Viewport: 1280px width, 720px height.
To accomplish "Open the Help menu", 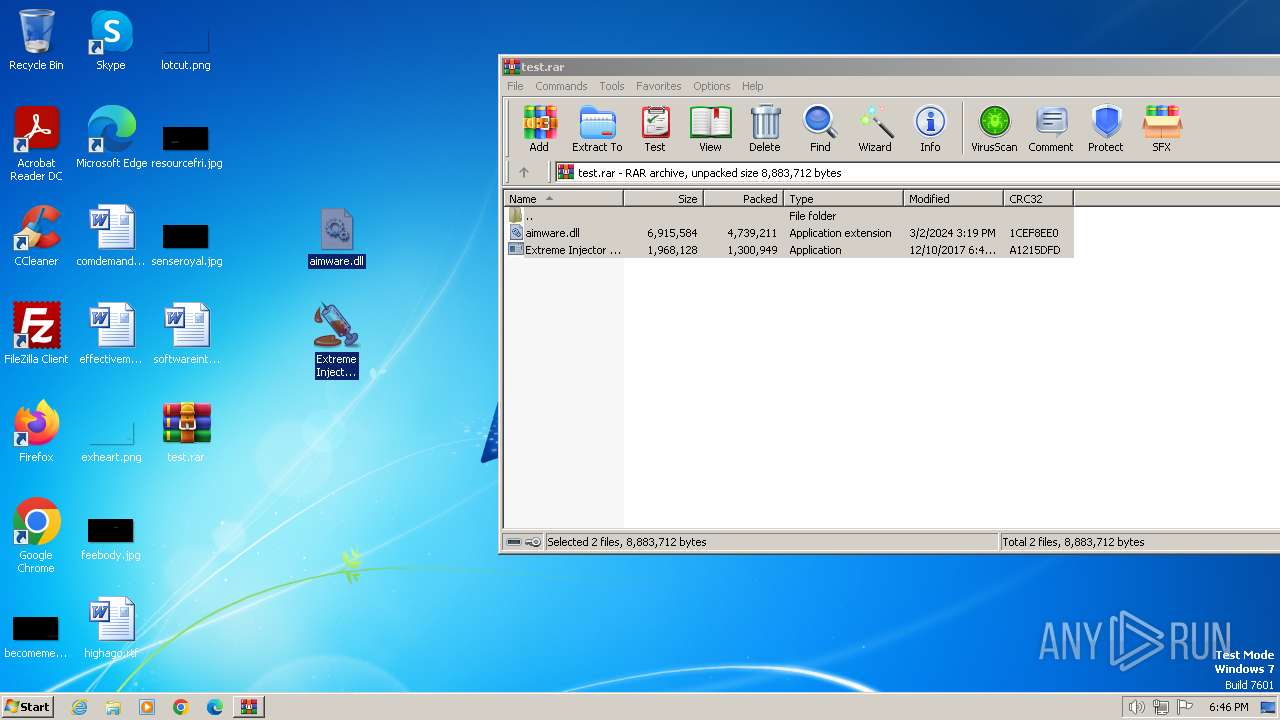I will pyautogui.click(x=753, y=86).
